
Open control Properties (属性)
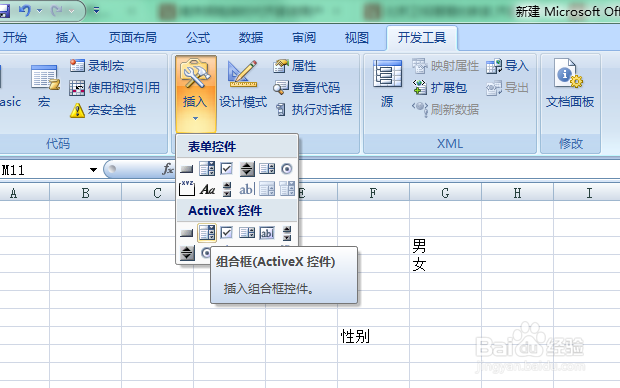tap(295, 66)
